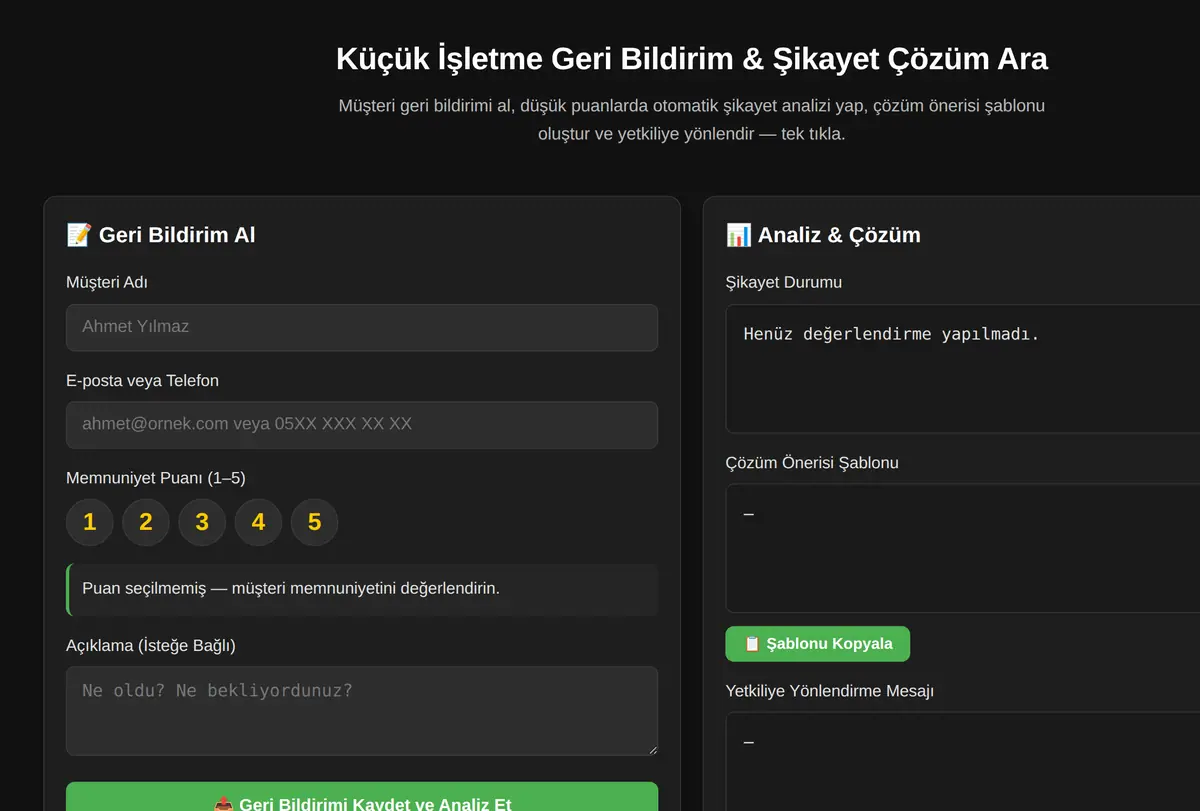Click the Şikayet Durumu output box
This screenshot has width=1200, height=811.
963,369
